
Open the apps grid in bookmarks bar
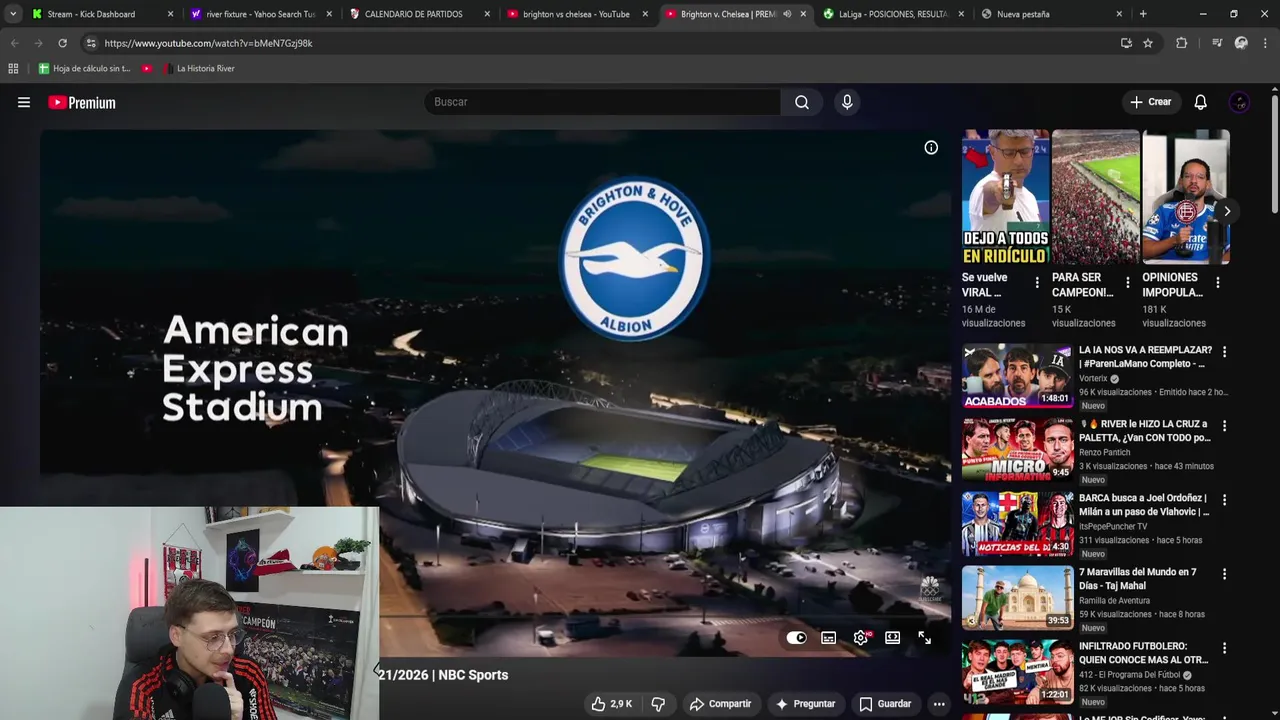(13, 68)
